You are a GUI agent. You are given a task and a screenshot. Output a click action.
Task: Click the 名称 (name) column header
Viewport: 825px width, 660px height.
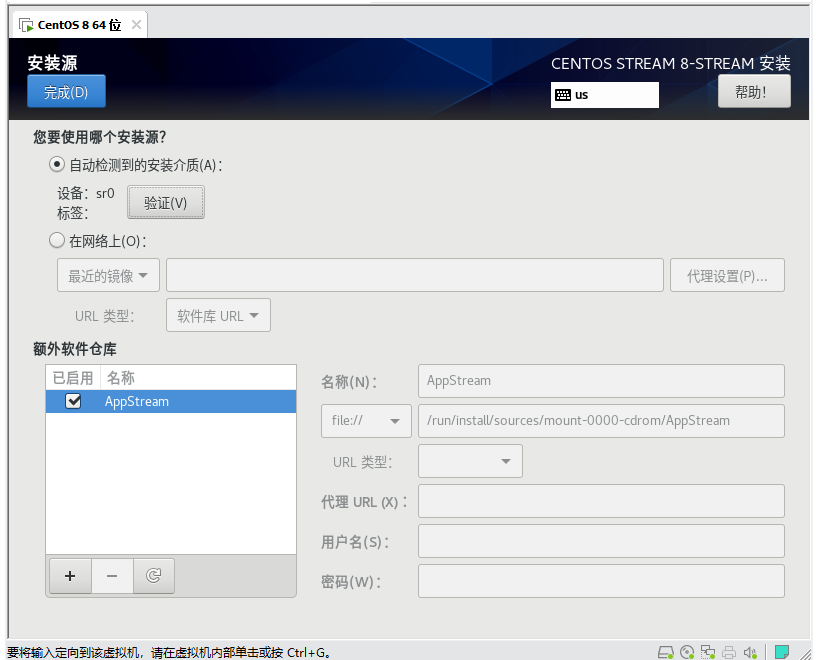tap(121, 378)
